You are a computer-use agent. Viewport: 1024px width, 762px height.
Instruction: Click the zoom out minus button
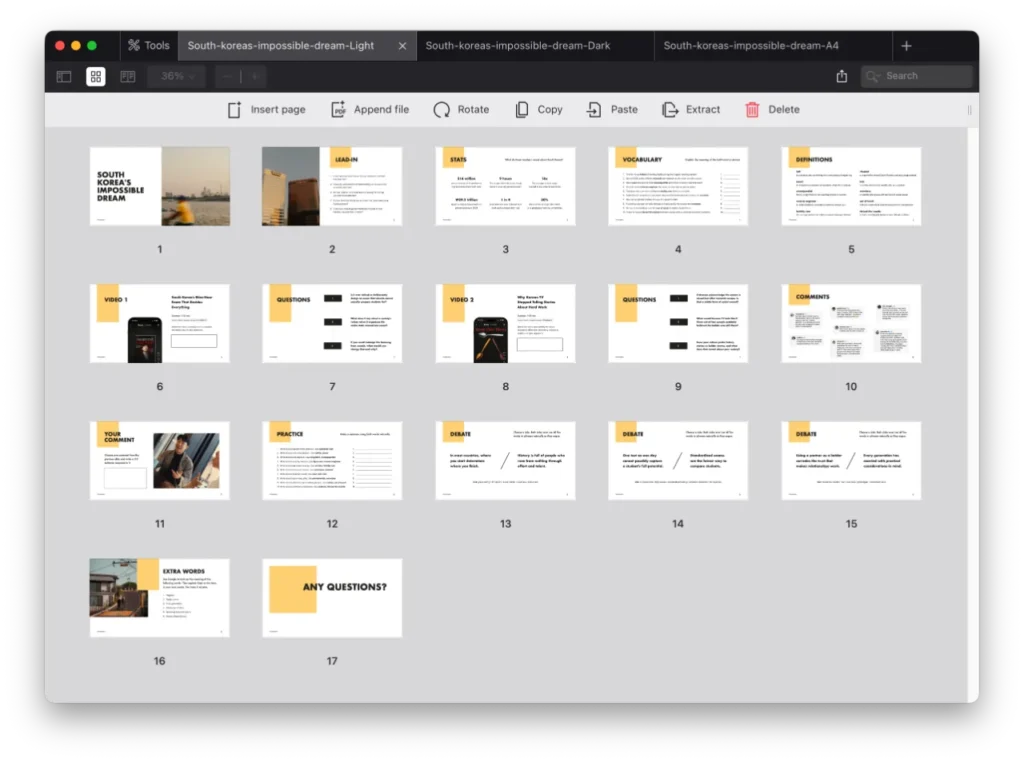[227, 76]
